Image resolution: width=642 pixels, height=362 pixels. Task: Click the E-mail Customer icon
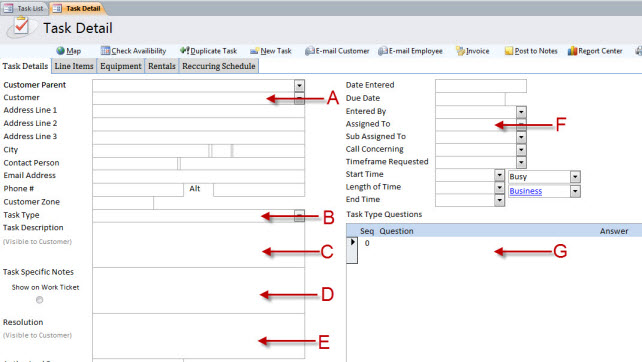tap(310, 51)
